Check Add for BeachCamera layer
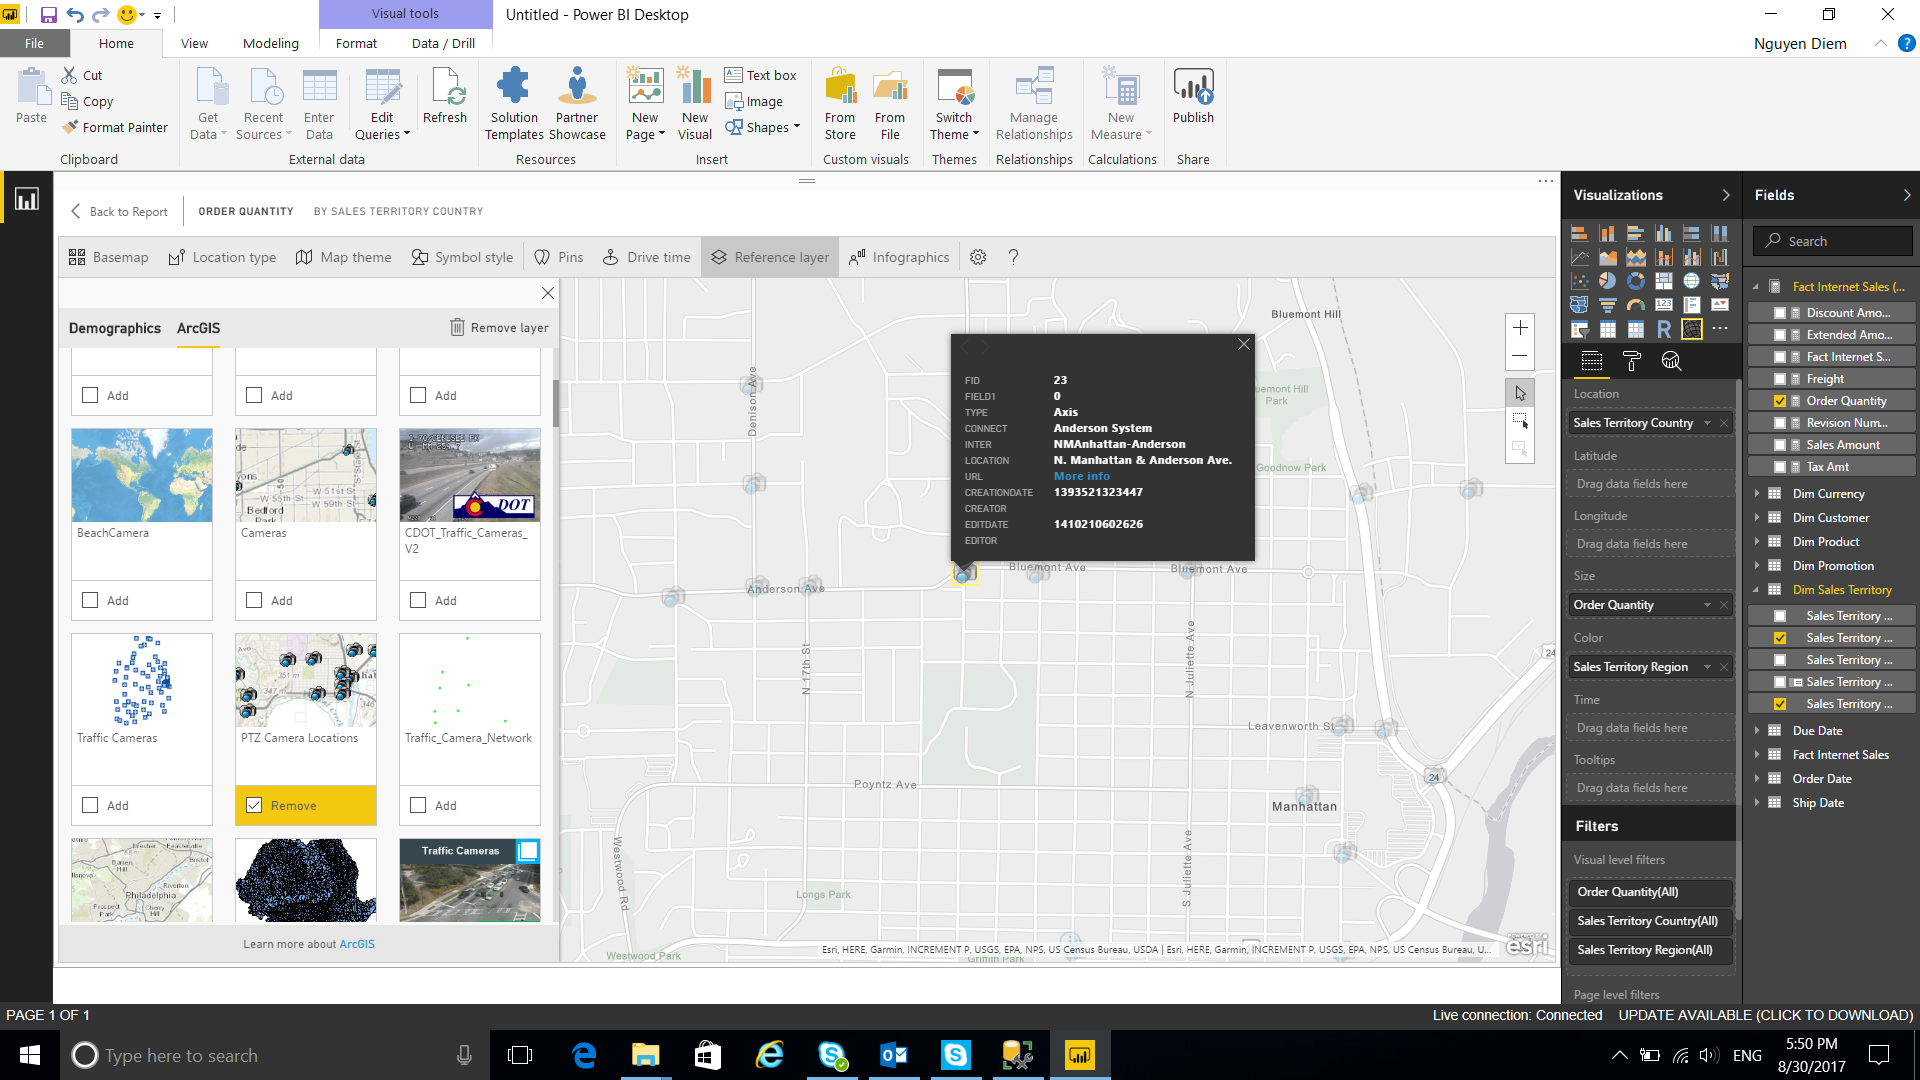 [90, 600]
